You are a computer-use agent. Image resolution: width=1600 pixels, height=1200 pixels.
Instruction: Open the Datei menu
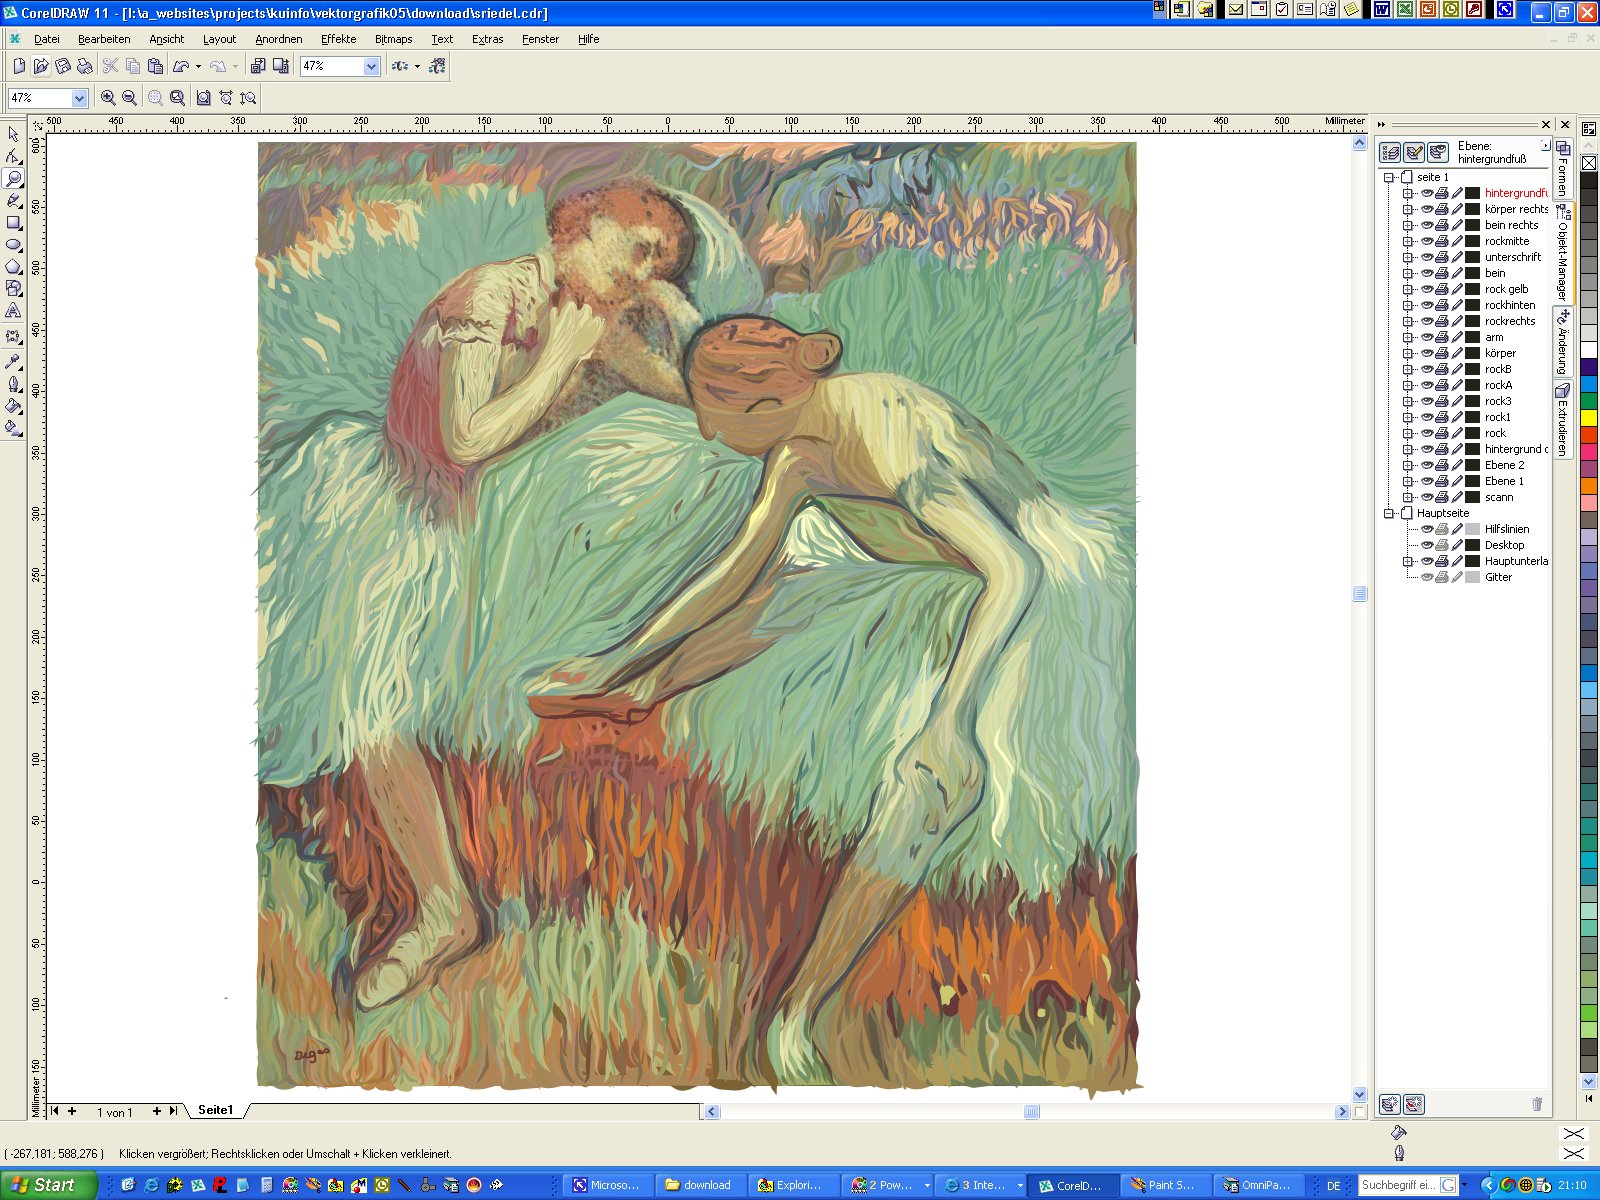[x=47, y=39]
